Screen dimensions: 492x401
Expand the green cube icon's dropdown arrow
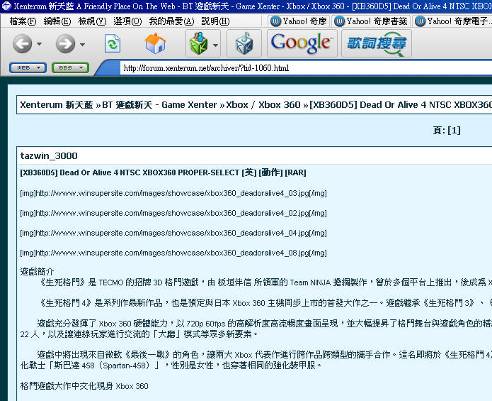tap(215, 44)
